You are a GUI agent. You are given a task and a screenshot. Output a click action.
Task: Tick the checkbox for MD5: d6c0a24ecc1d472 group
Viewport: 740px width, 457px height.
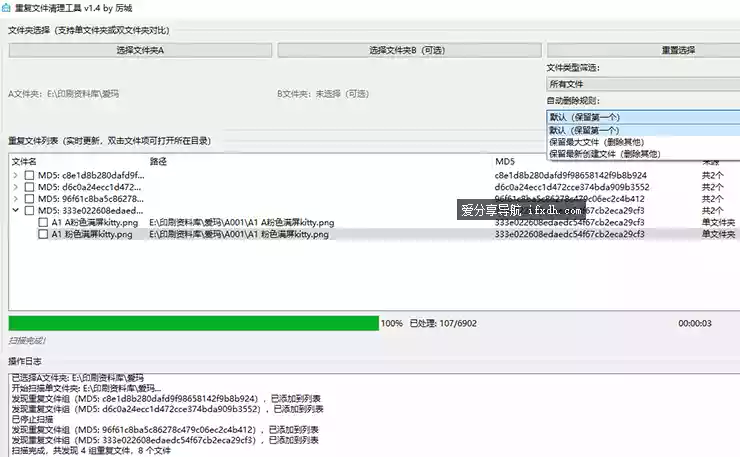pyautogui.click(x=29, y=187)
